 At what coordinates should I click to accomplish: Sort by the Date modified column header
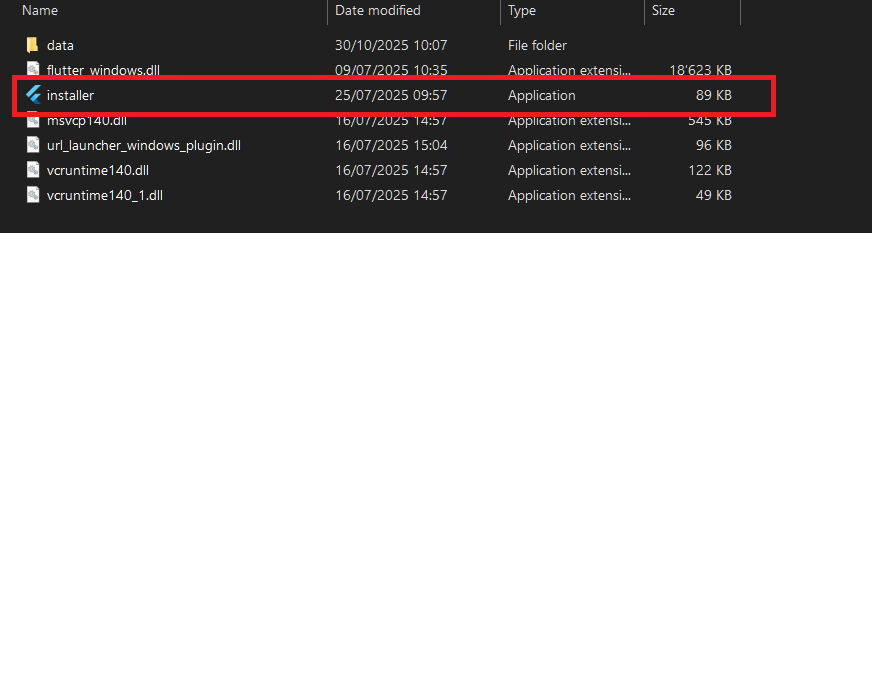pos(377,10)
